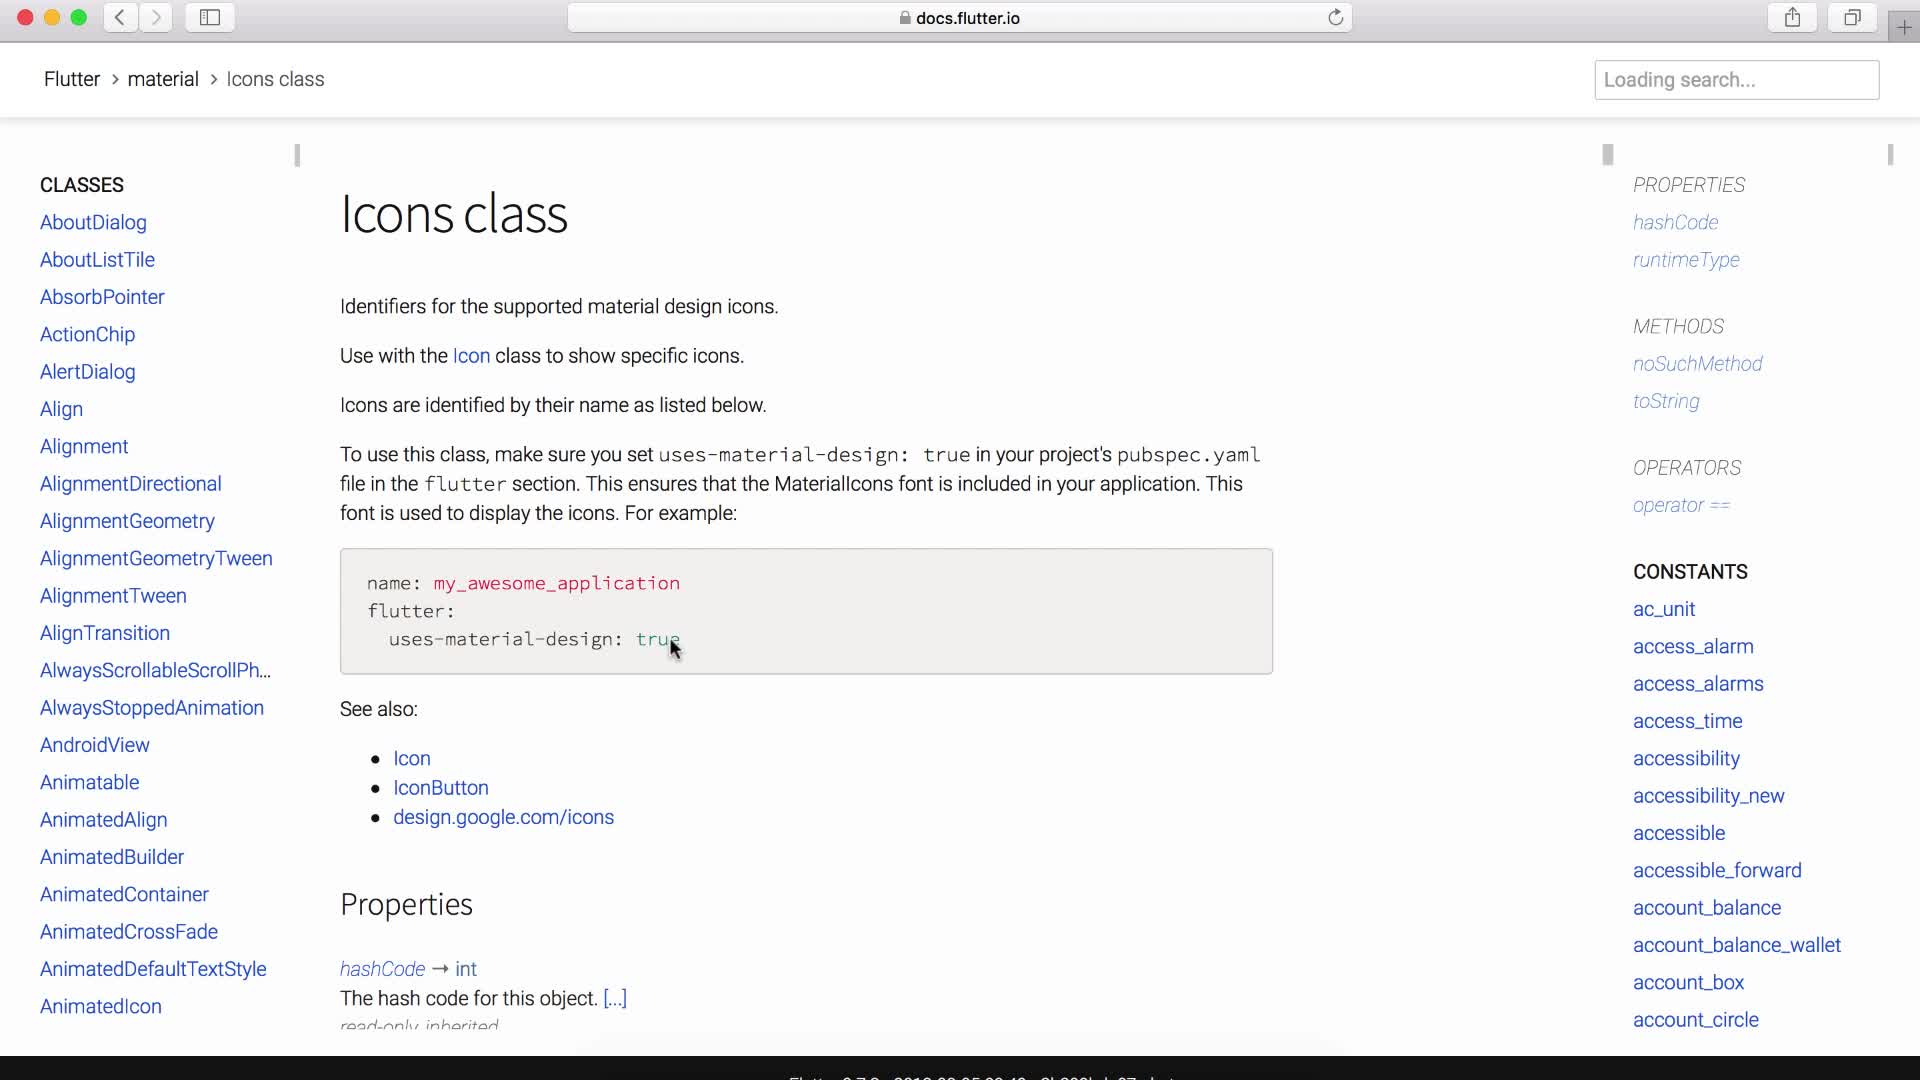
Task: Expand the access_alarm constant entry
Action: click(x=1693, y=646)
